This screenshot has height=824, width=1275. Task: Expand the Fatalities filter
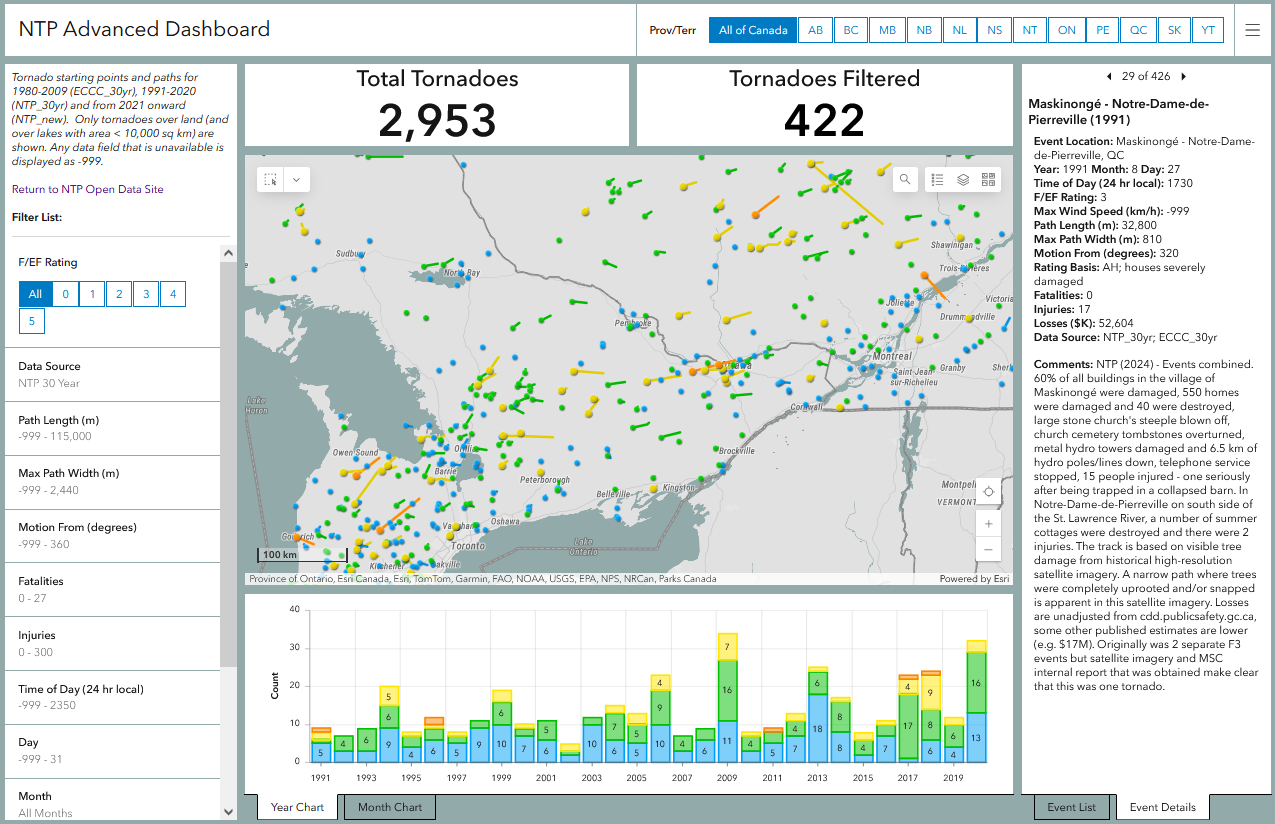click(x=113, y=590)
